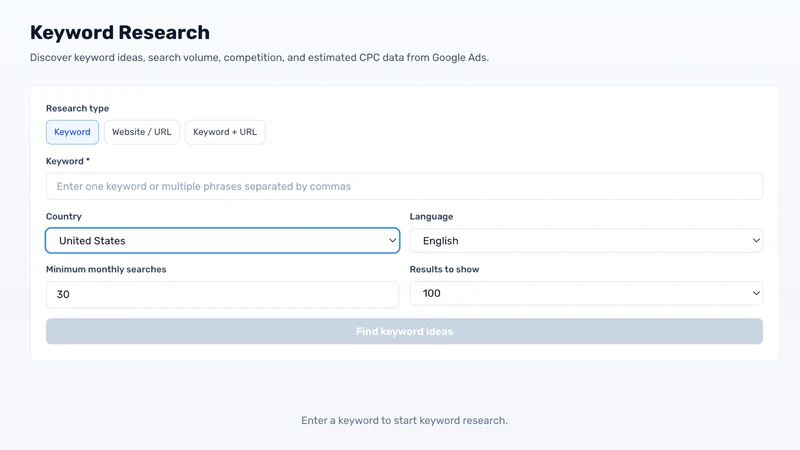The width and height of the screenshot is (800, 450).
Task: Click the Language label
Action: (431, 216)
